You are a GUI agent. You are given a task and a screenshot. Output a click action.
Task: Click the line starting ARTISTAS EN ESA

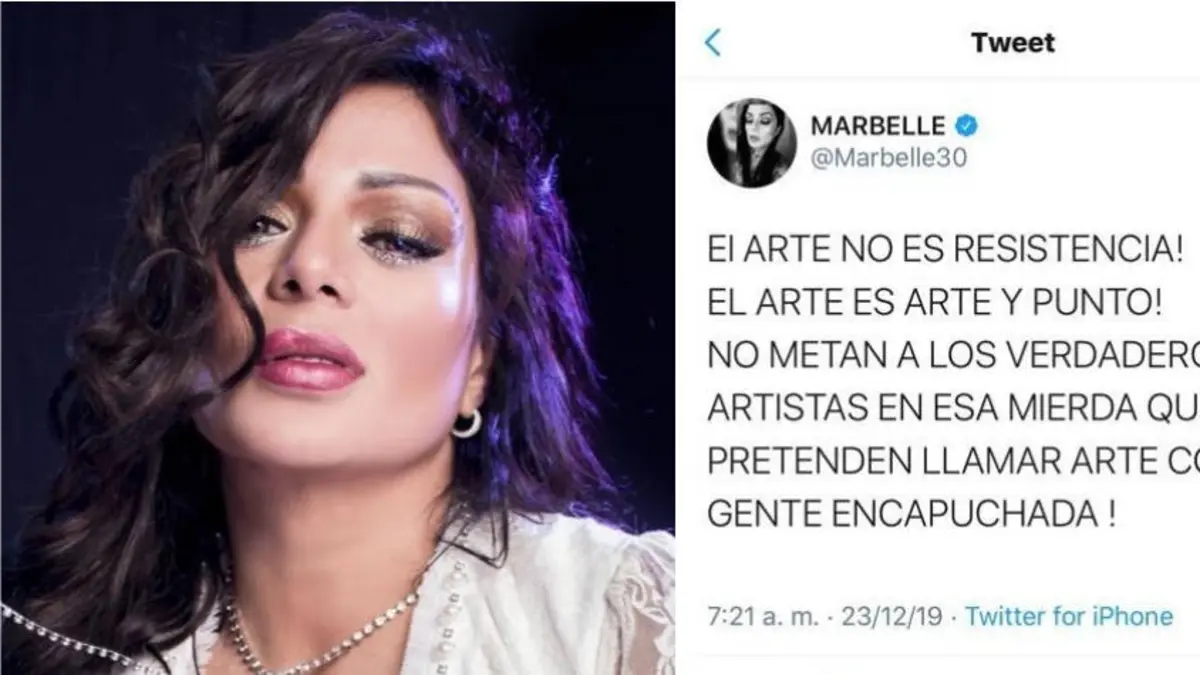coord(953,411)
